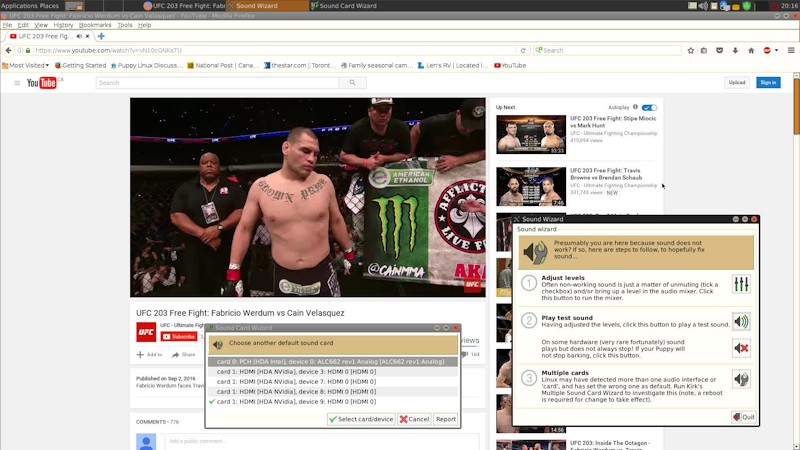This screenshot has height=450, width=800.
Task: Open the Report in Sound Card Wizard
Action: coord(445,419)
